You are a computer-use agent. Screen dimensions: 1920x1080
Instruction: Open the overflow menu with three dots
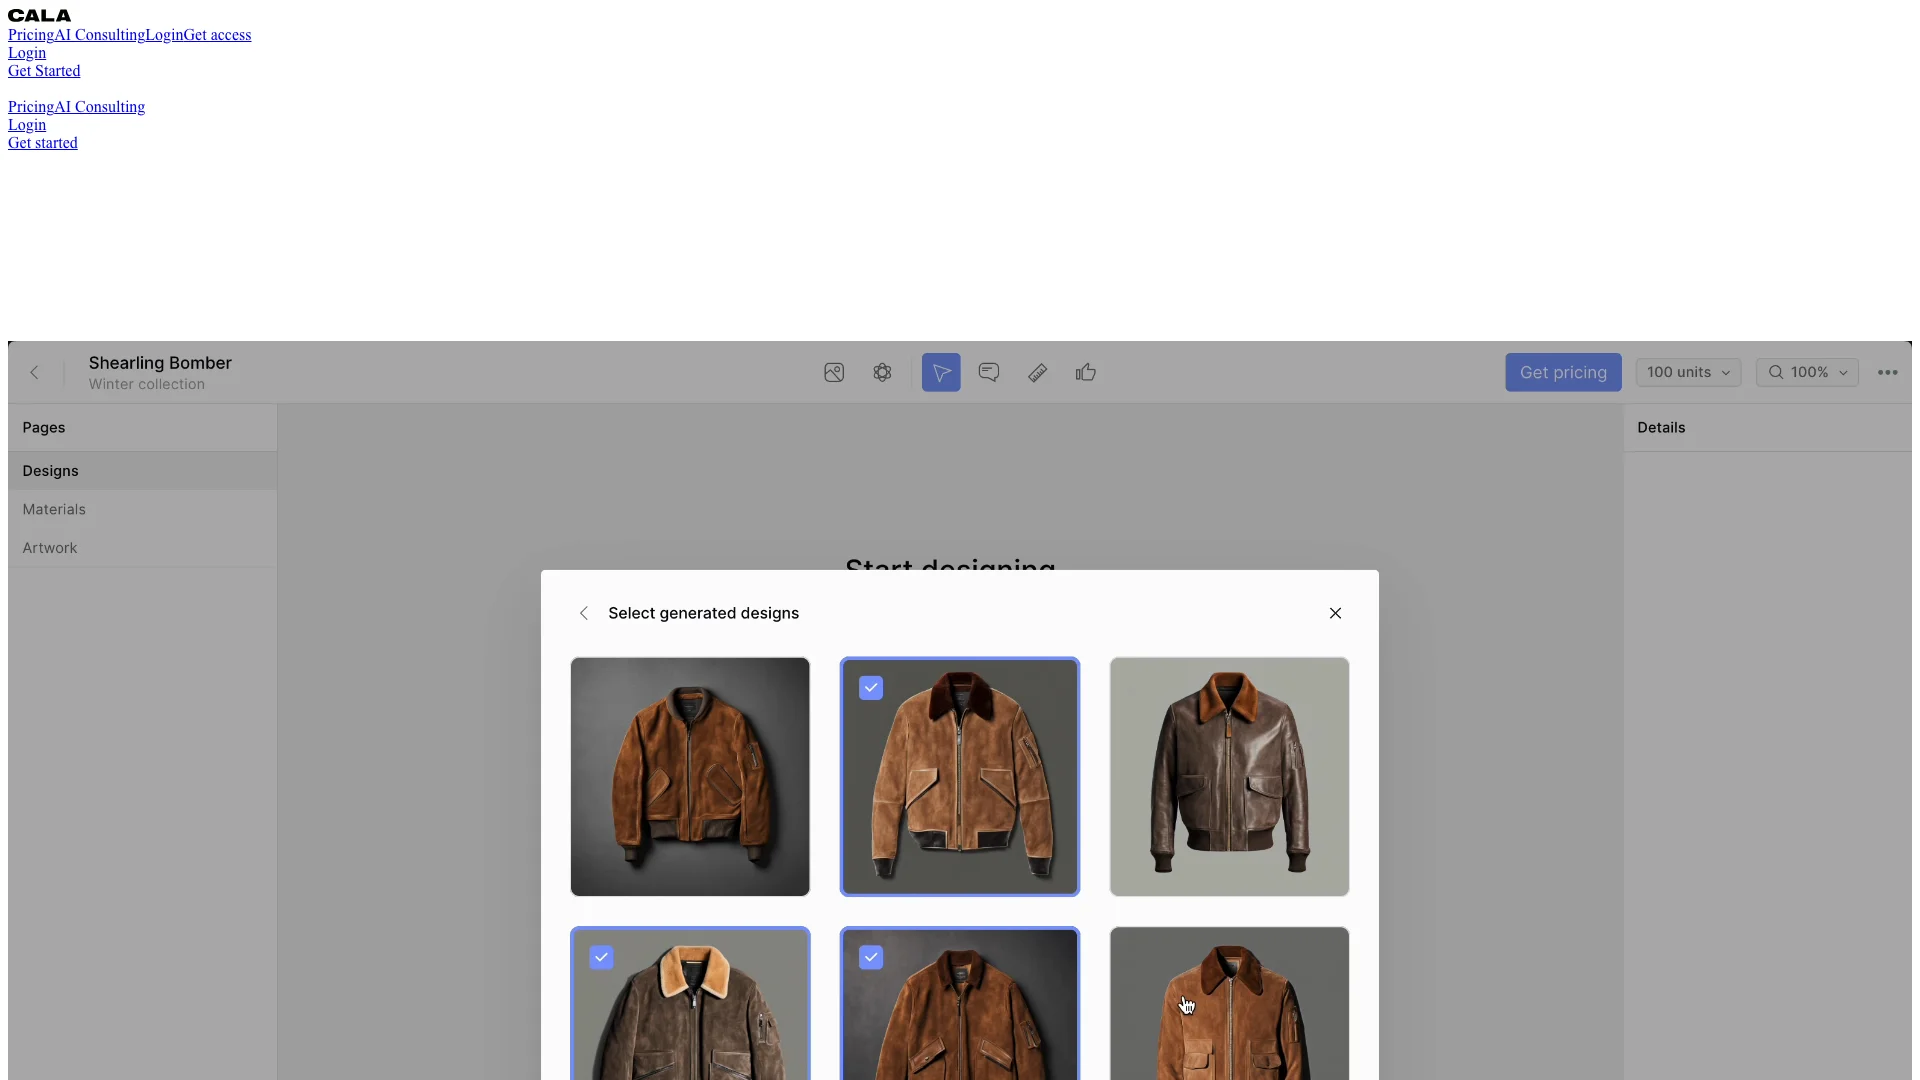(1888, 372)
